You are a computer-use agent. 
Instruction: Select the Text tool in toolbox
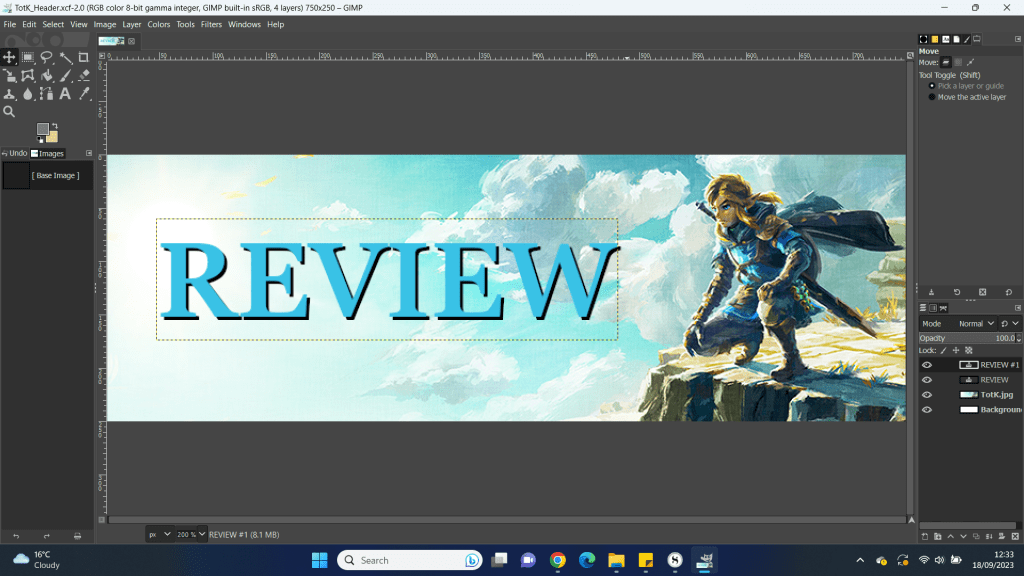[65, 94]
